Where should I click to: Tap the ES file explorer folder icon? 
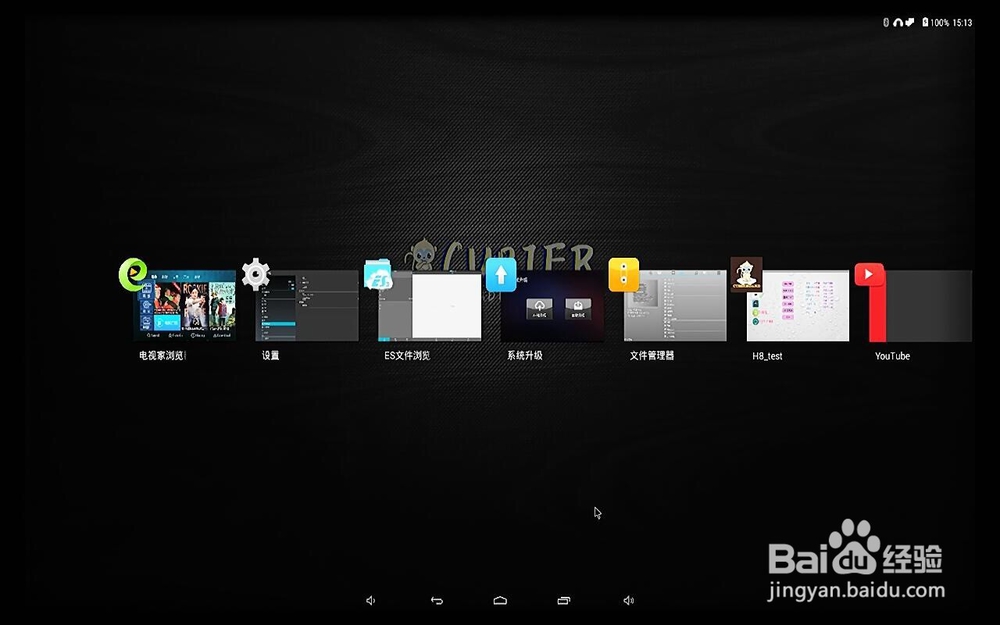point(378,275)
